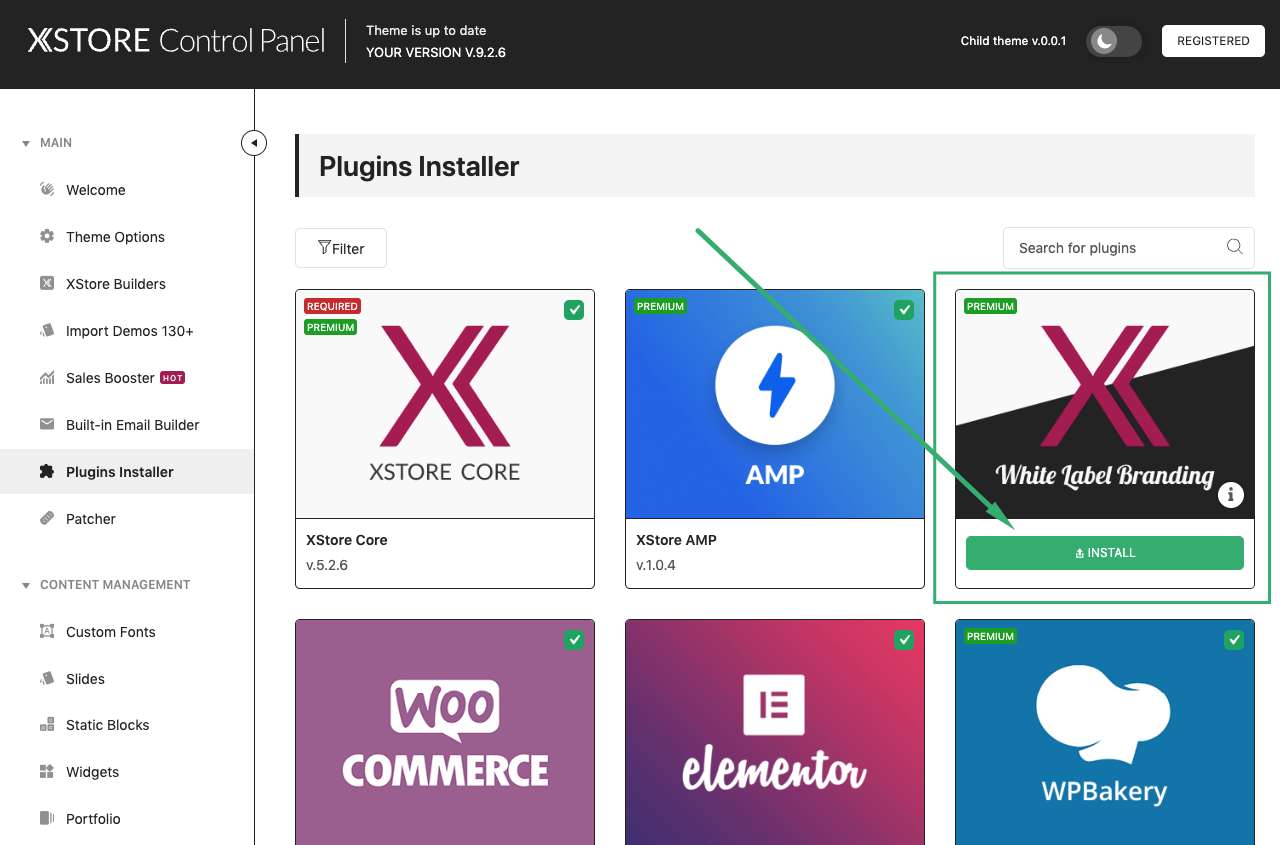Select Import Demos 130+ menu item
This screenshot has width=1282, height=845.
[130, 331]
